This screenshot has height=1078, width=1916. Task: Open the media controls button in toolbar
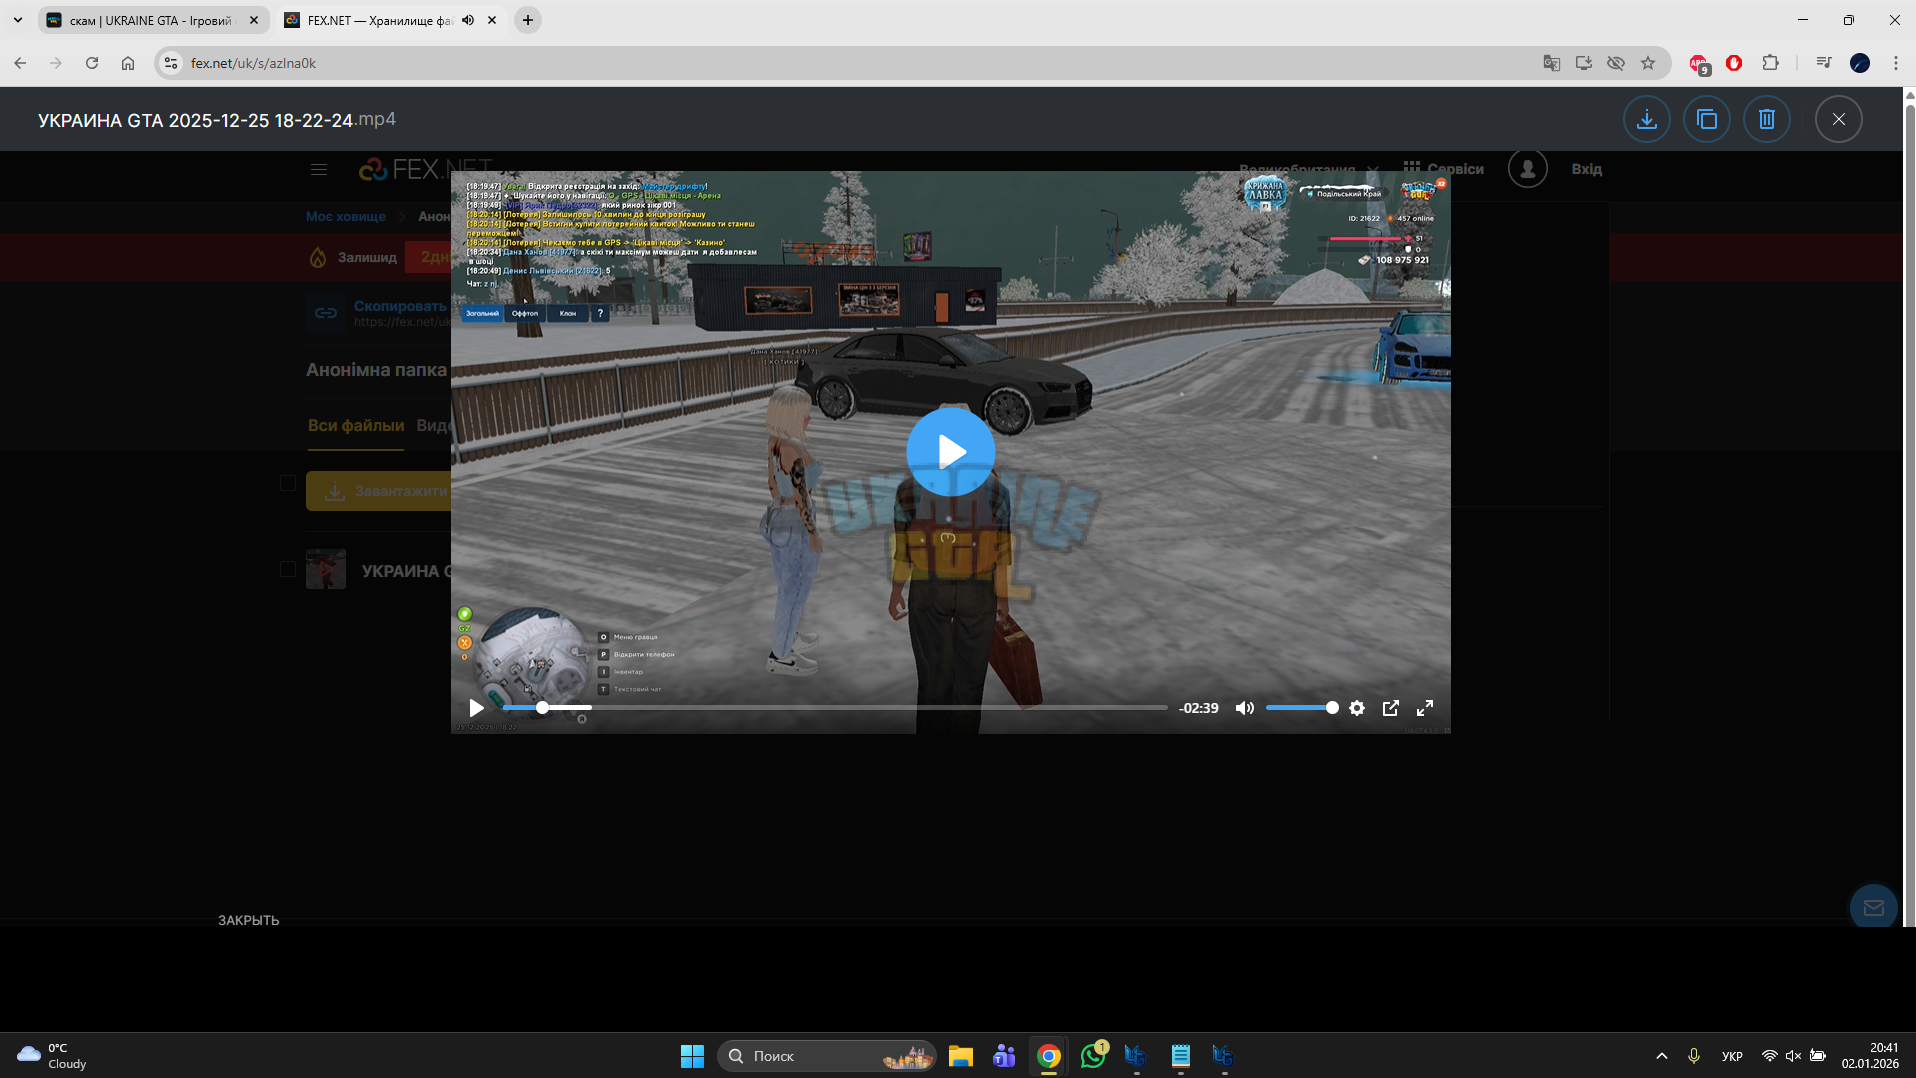[1824, 63]
